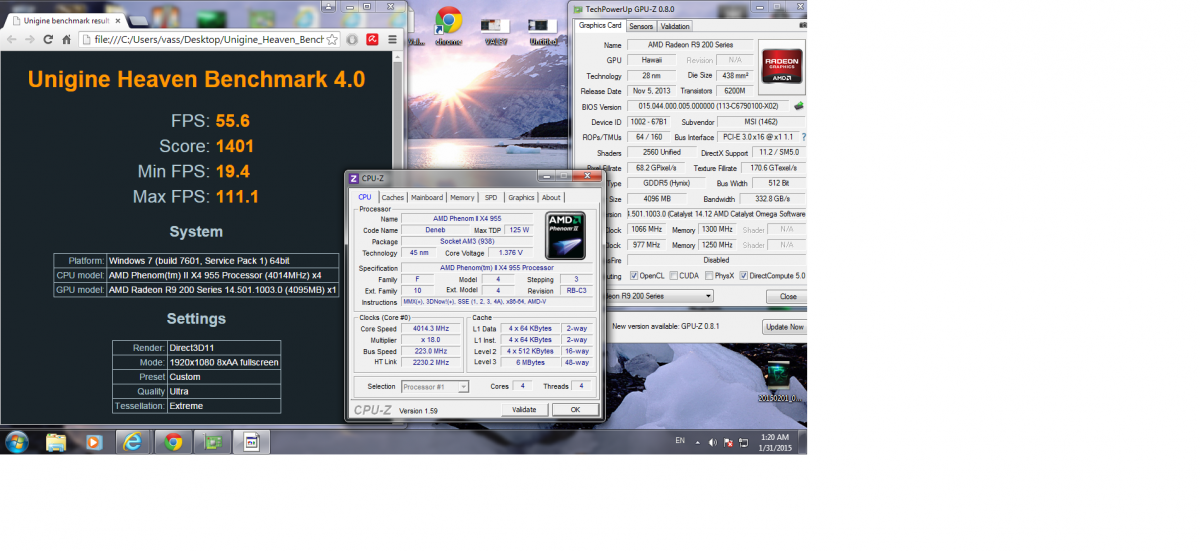
Task: Reload the Unigine results page
Action: [49, 39]
